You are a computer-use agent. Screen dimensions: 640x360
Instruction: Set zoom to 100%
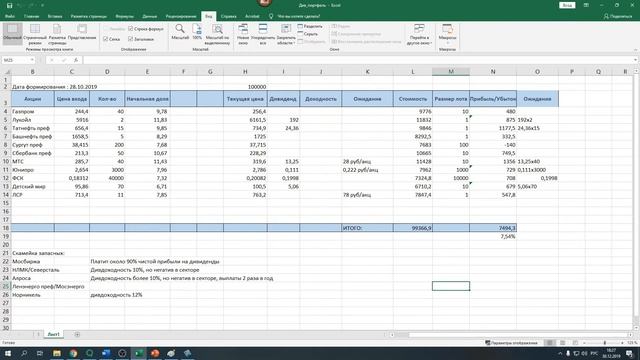197,32
